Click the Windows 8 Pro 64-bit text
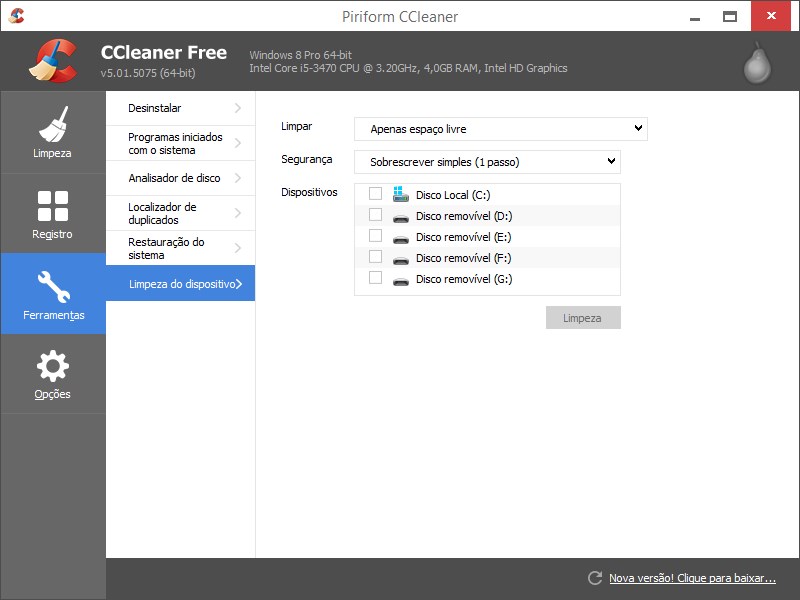The width and height of the screenshot is (800, 600). [301, 55]
